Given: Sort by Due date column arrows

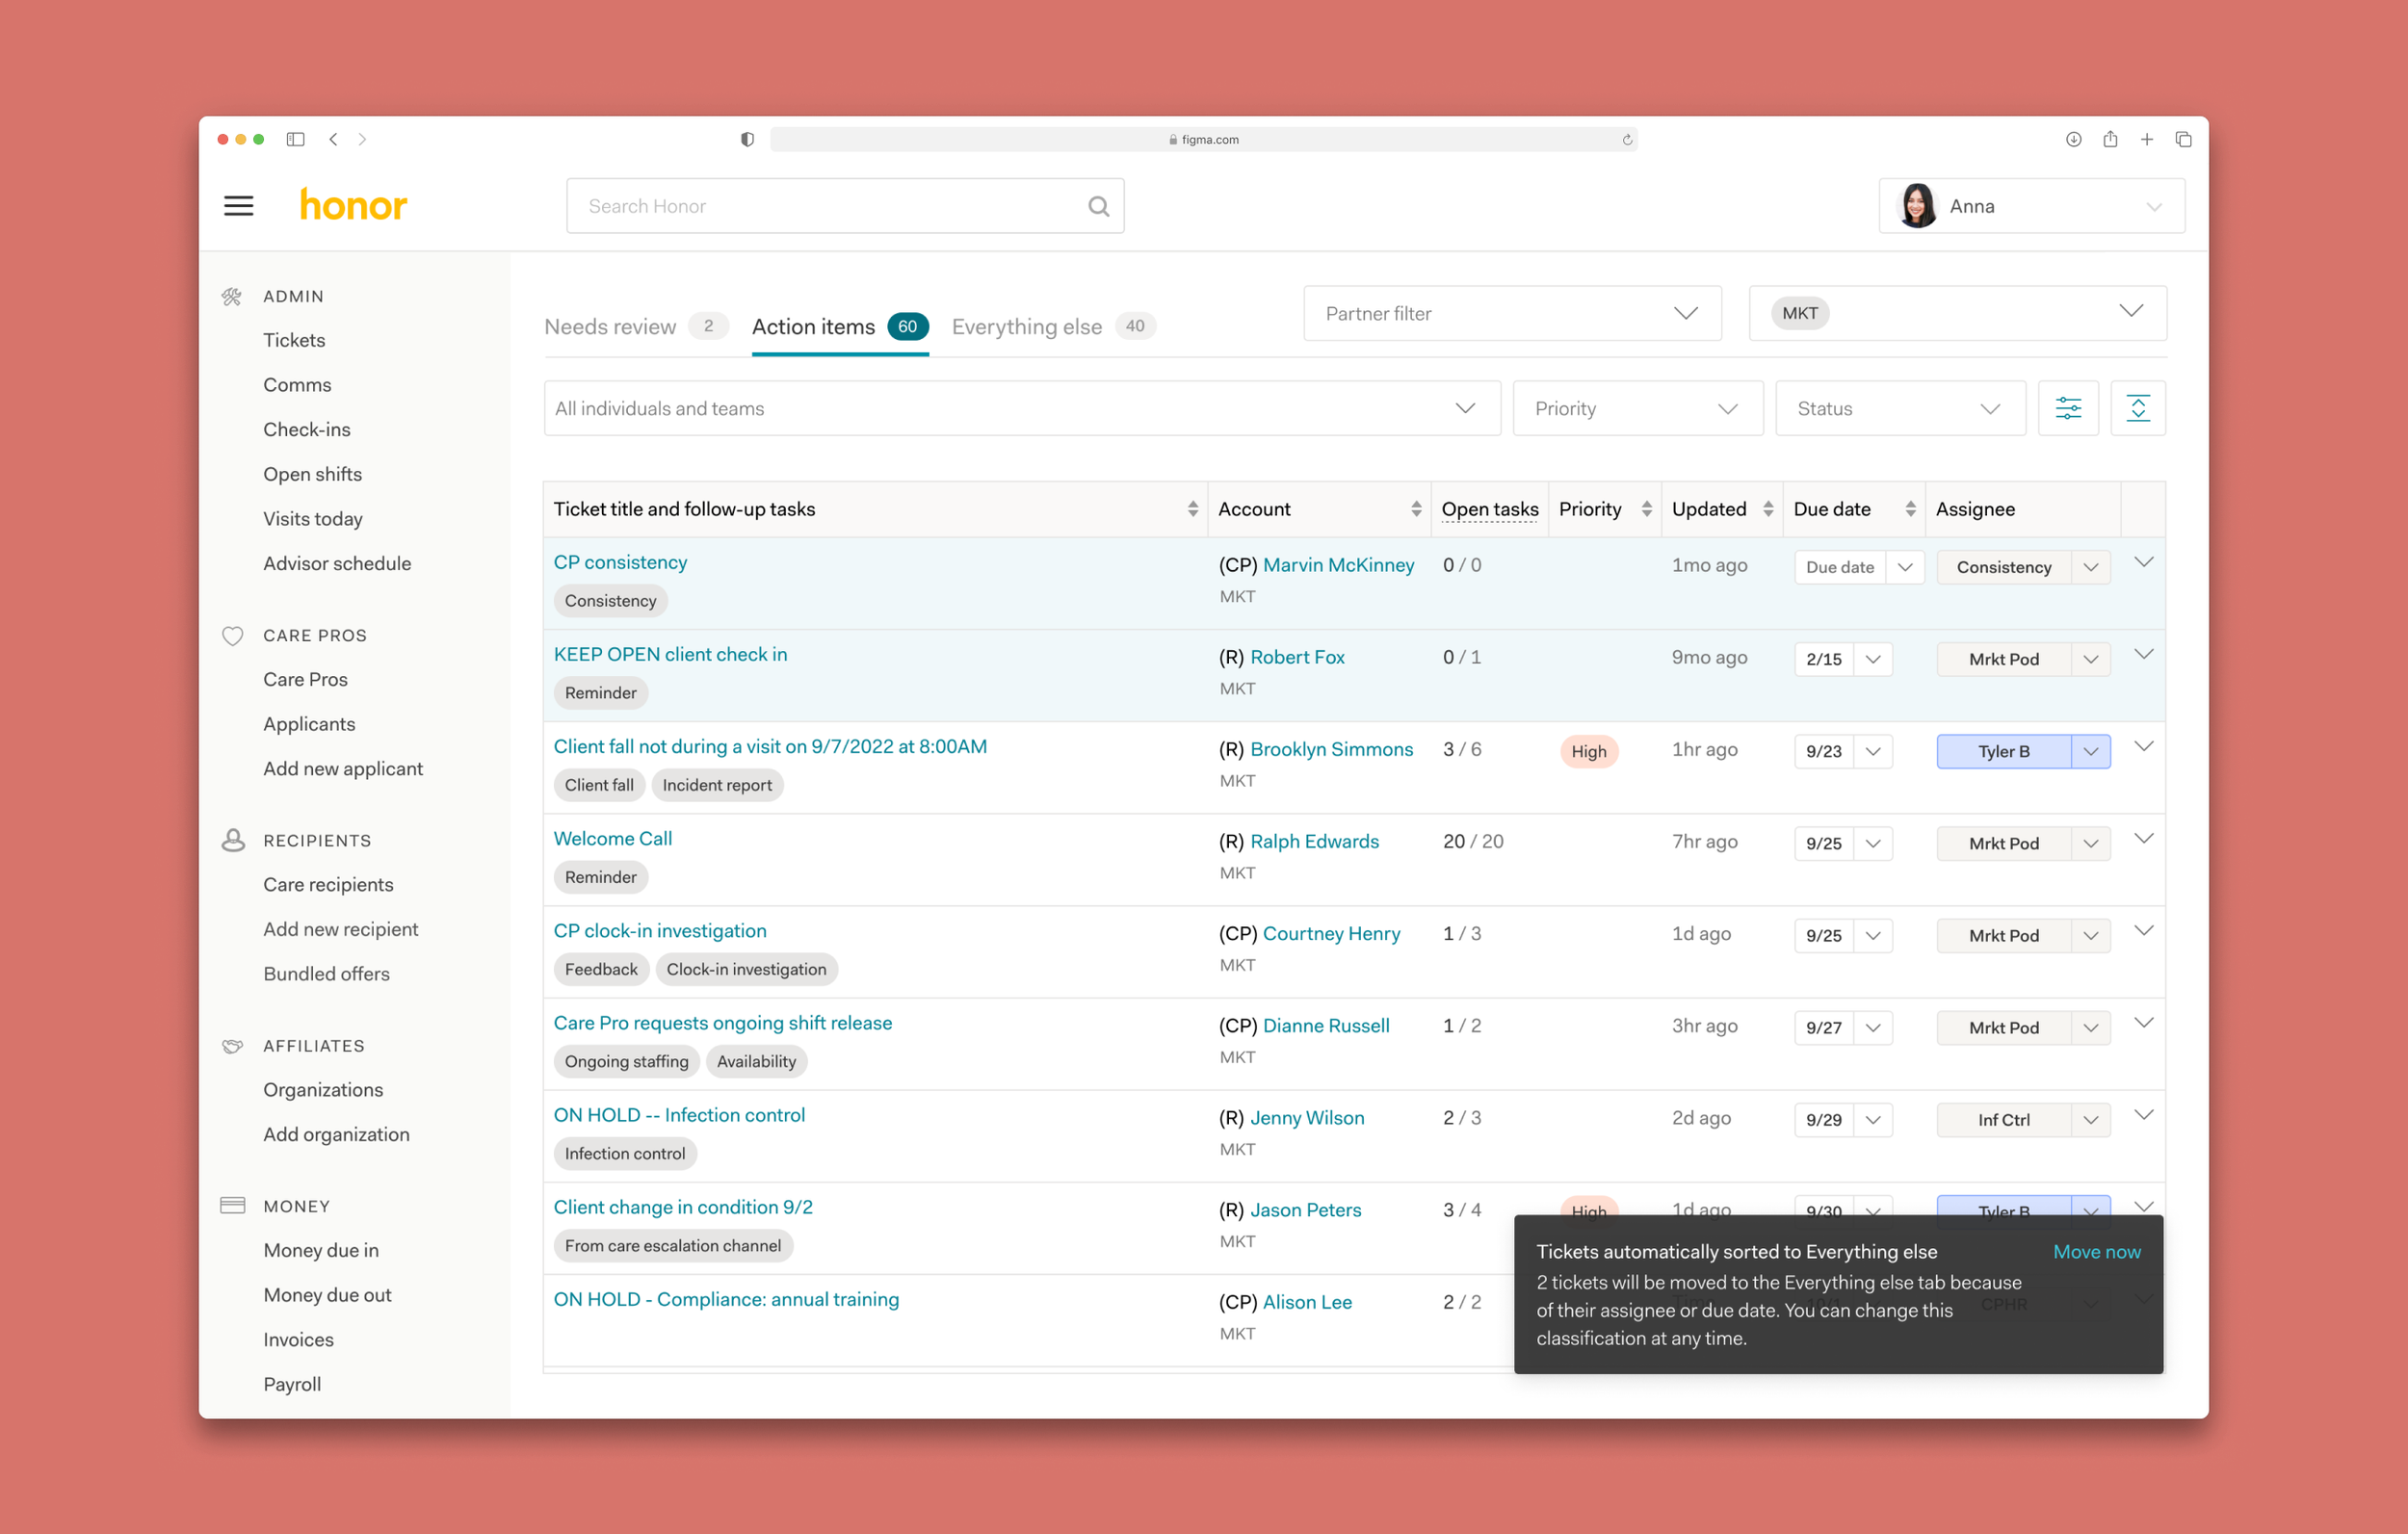Looking at the screenshot, I should (1910, 509).
